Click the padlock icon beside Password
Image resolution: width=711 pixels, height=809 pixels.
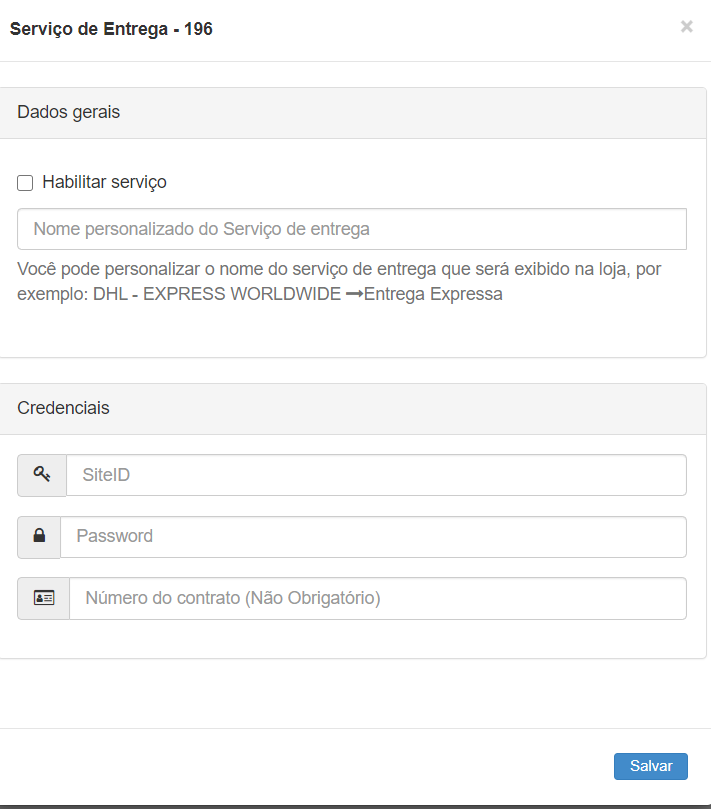point(39,536)
